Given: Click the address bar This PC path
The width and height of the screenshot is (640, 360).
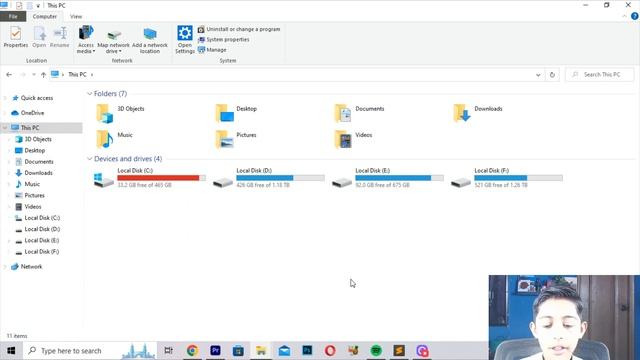Looking at the screenshot, I should pyautogui.click(x=77, y=75).
